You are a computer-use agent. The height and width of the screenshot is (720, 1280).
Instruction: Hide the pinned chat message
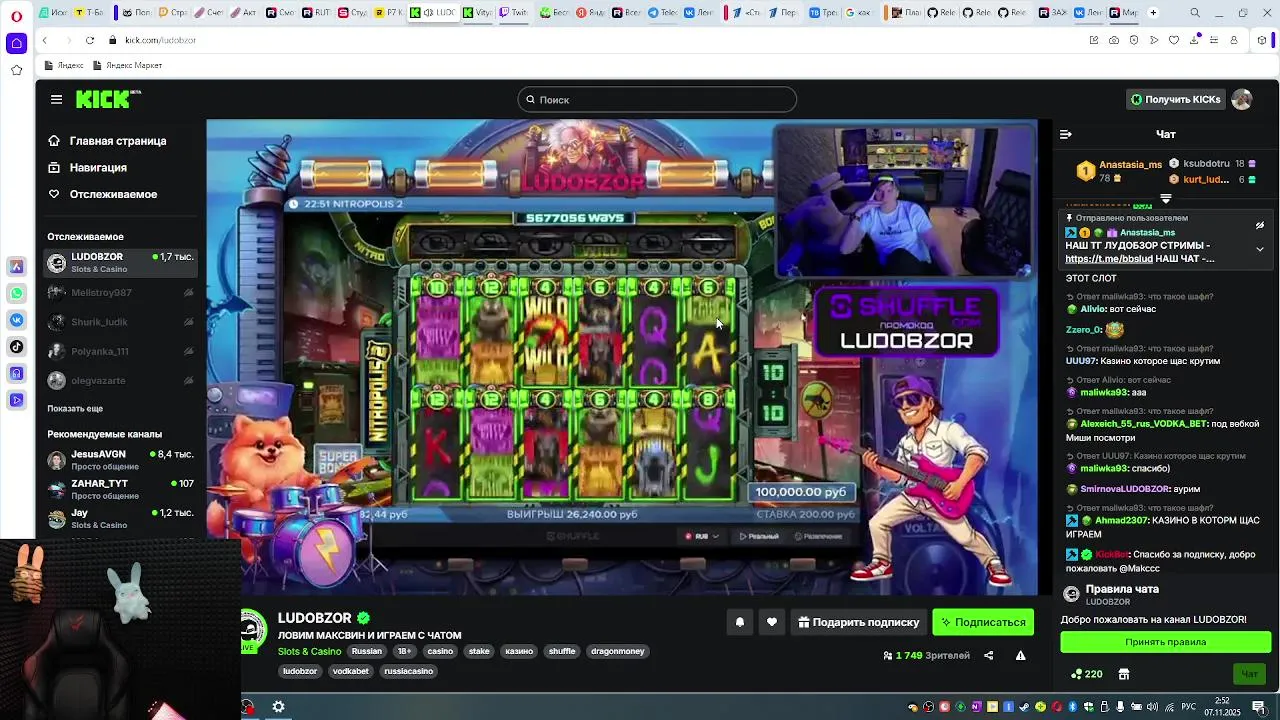(1260, 226)
